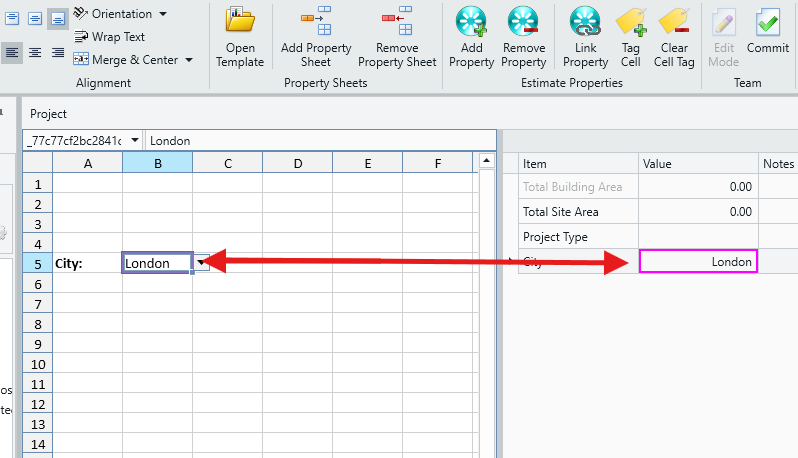
Task: Click the Remove Property icon
Action: 523,22
